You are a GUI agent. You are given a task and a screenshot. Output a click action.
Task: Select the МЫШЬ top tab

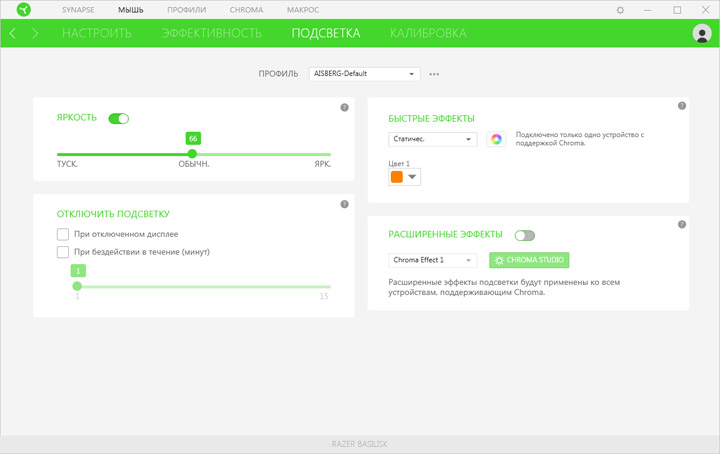point(130,10)
